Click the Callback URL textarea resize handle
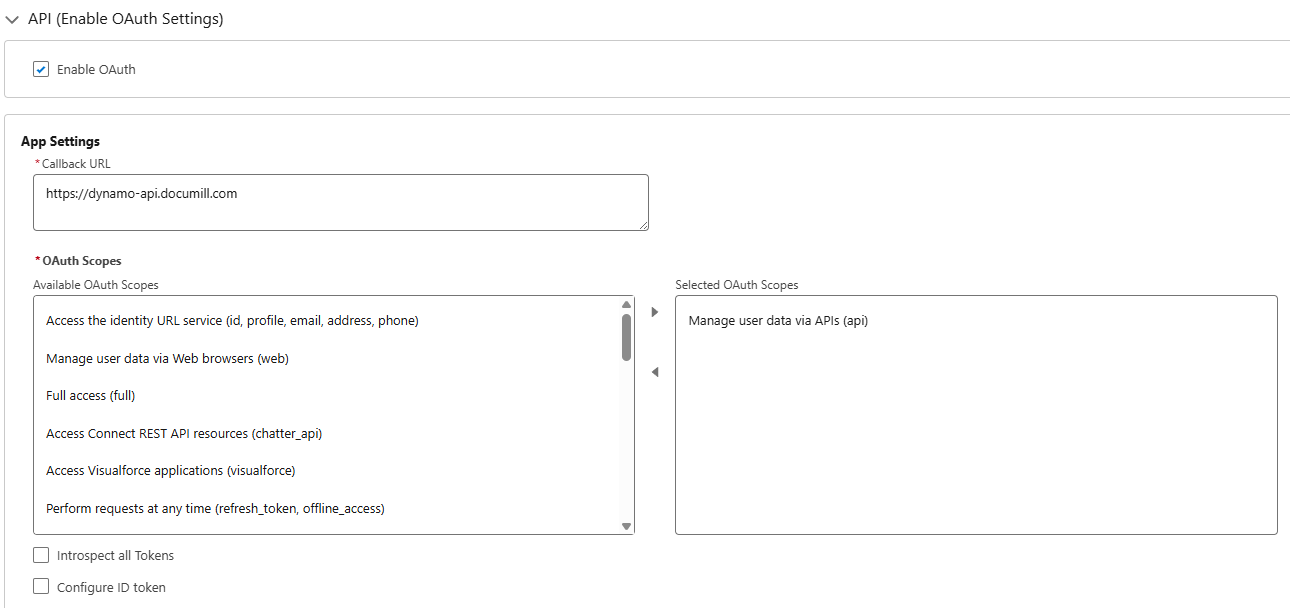This screenshot has height=608, width=1290. [643, 225]
